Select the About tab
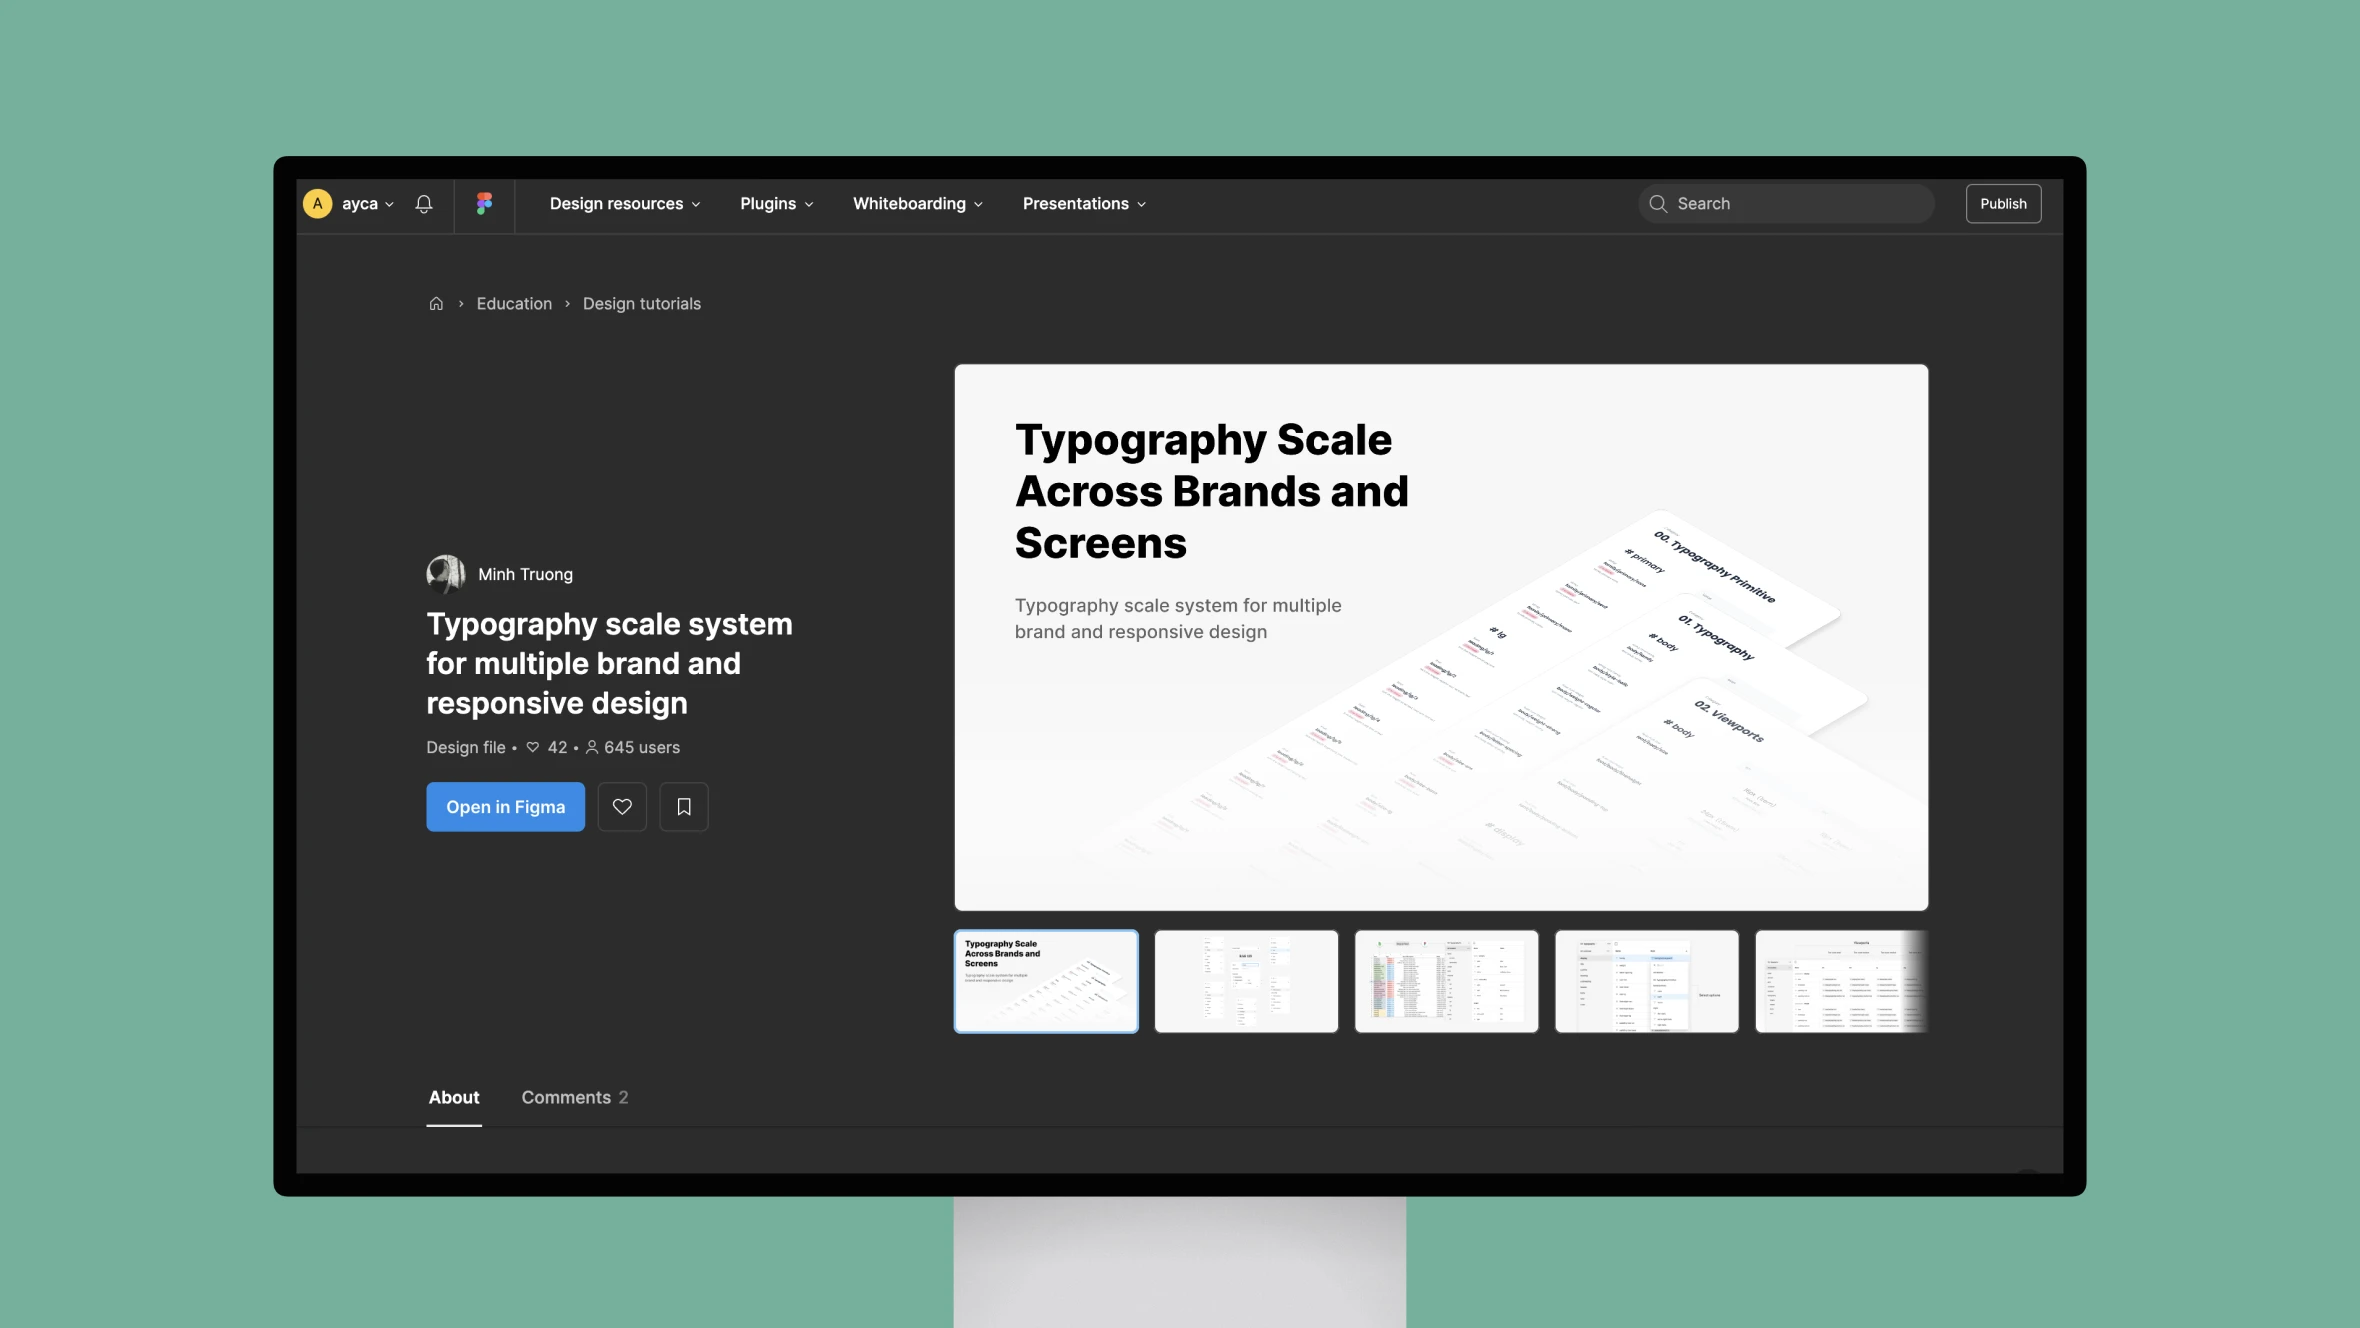The height and width of the screenshot is (1328, 2360). tap(454, 1098)
